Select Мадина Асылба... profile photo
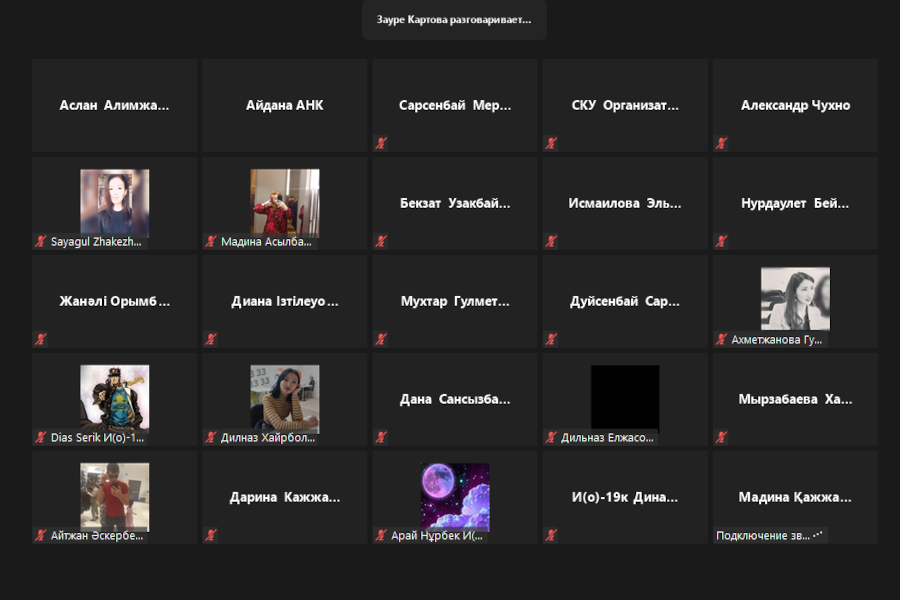The width and height of the screenshot is (900, 600). pos(285,203)
